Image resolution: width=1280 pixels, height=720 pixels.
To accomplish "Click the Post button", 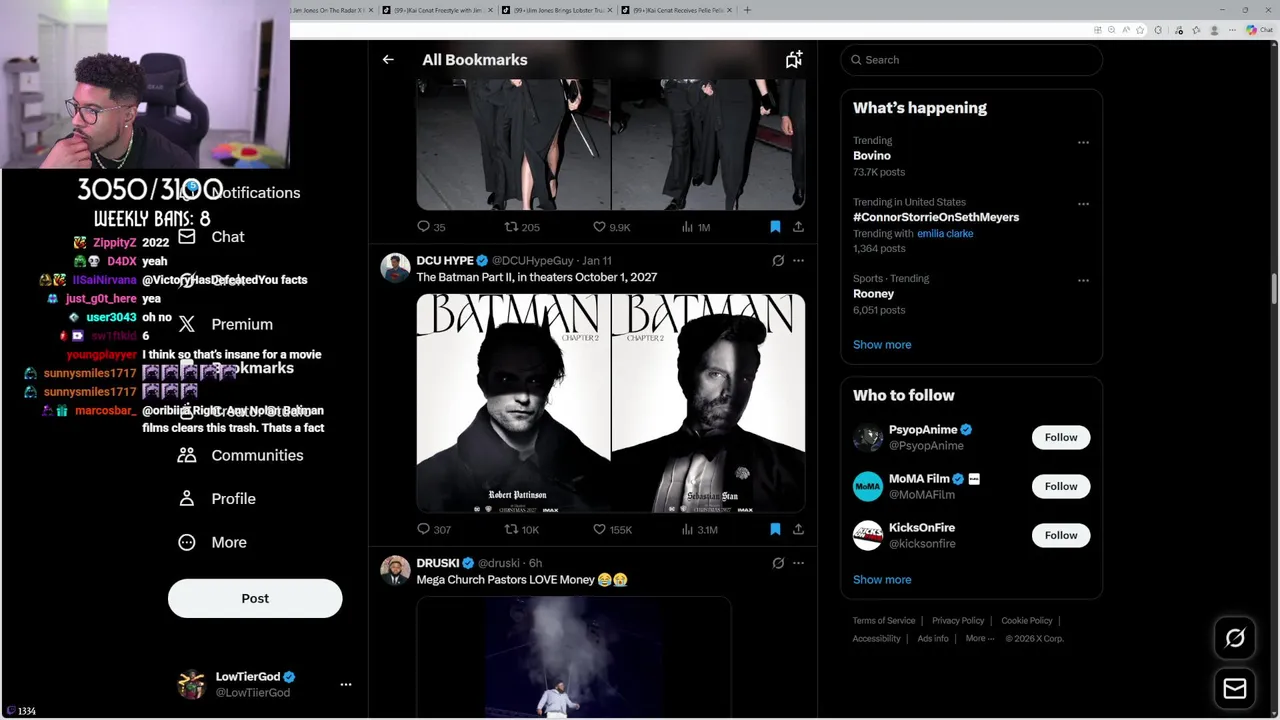I will 255,598.
